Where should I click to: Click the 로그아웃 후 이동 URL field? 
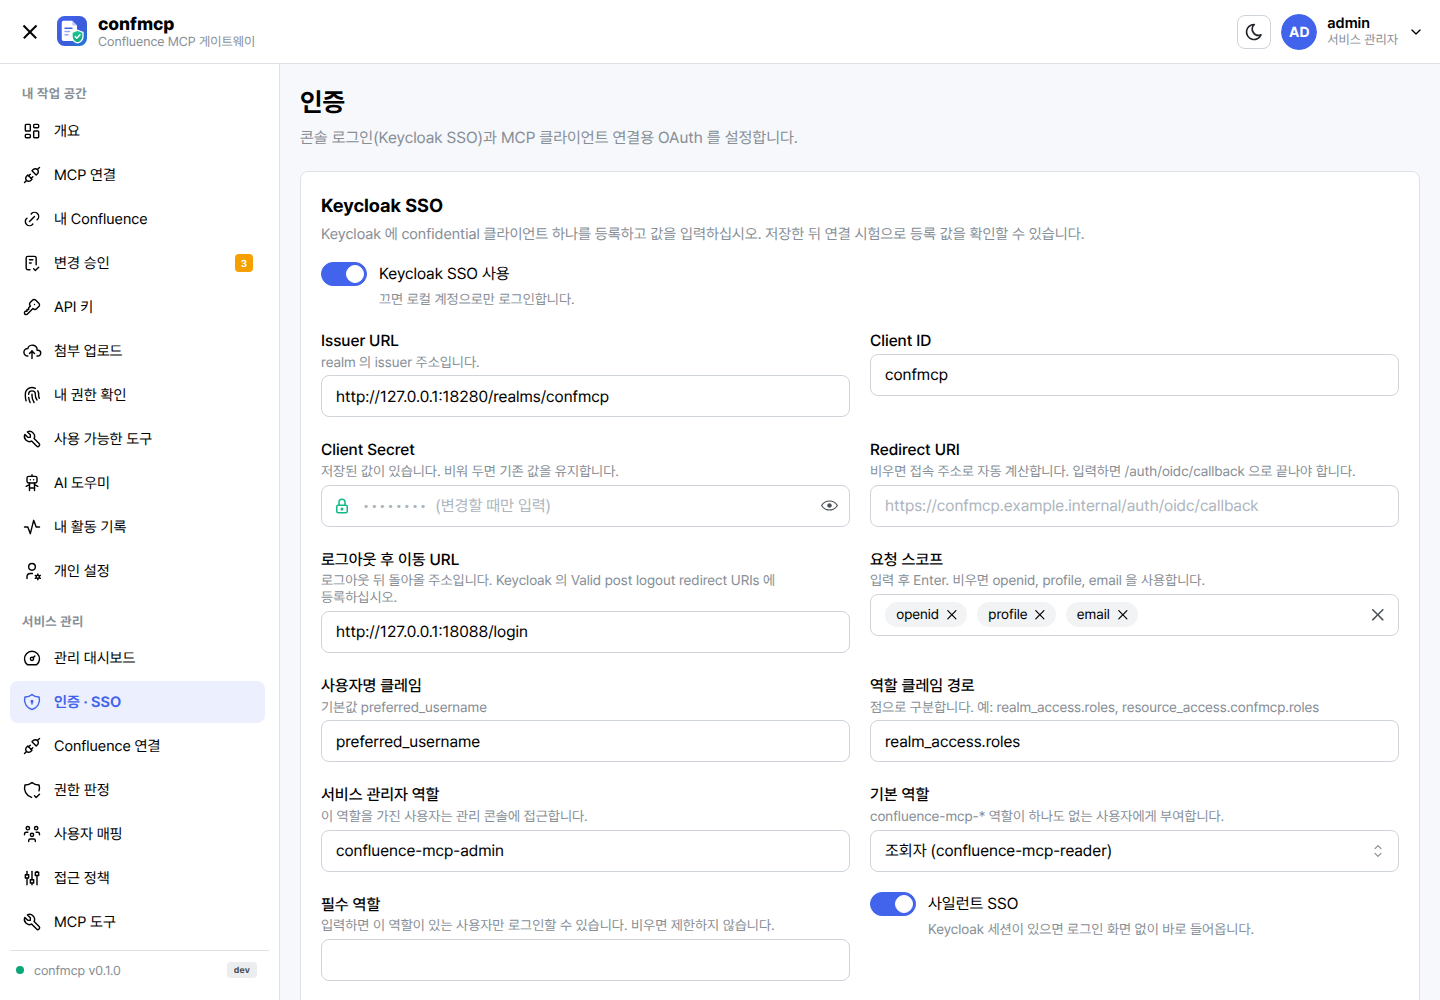(x=585, y=632)
